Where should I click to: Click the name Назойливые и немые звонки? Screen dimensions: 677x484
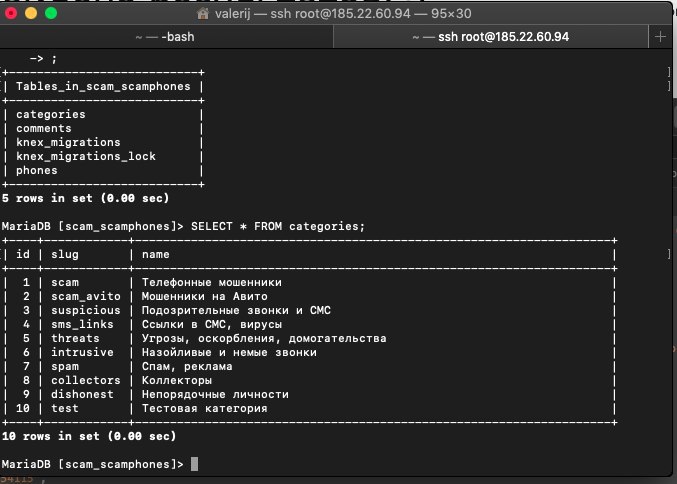(x=229, y=352)
